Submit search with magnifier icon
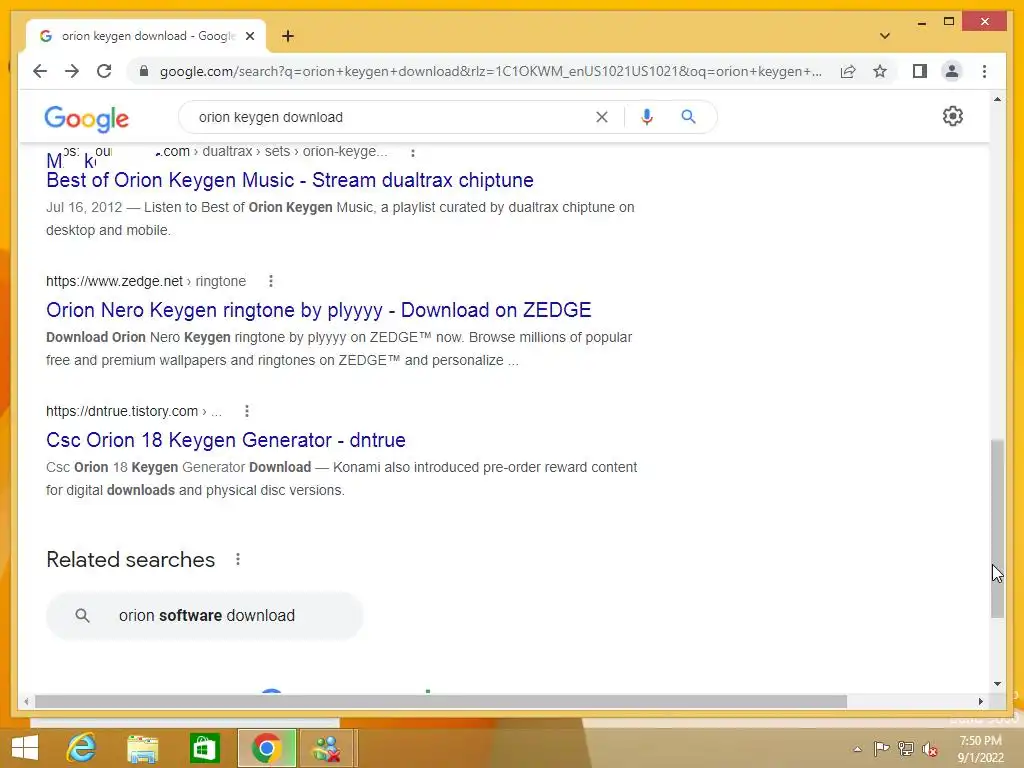 pyautogui.click(x=688, y=117)
